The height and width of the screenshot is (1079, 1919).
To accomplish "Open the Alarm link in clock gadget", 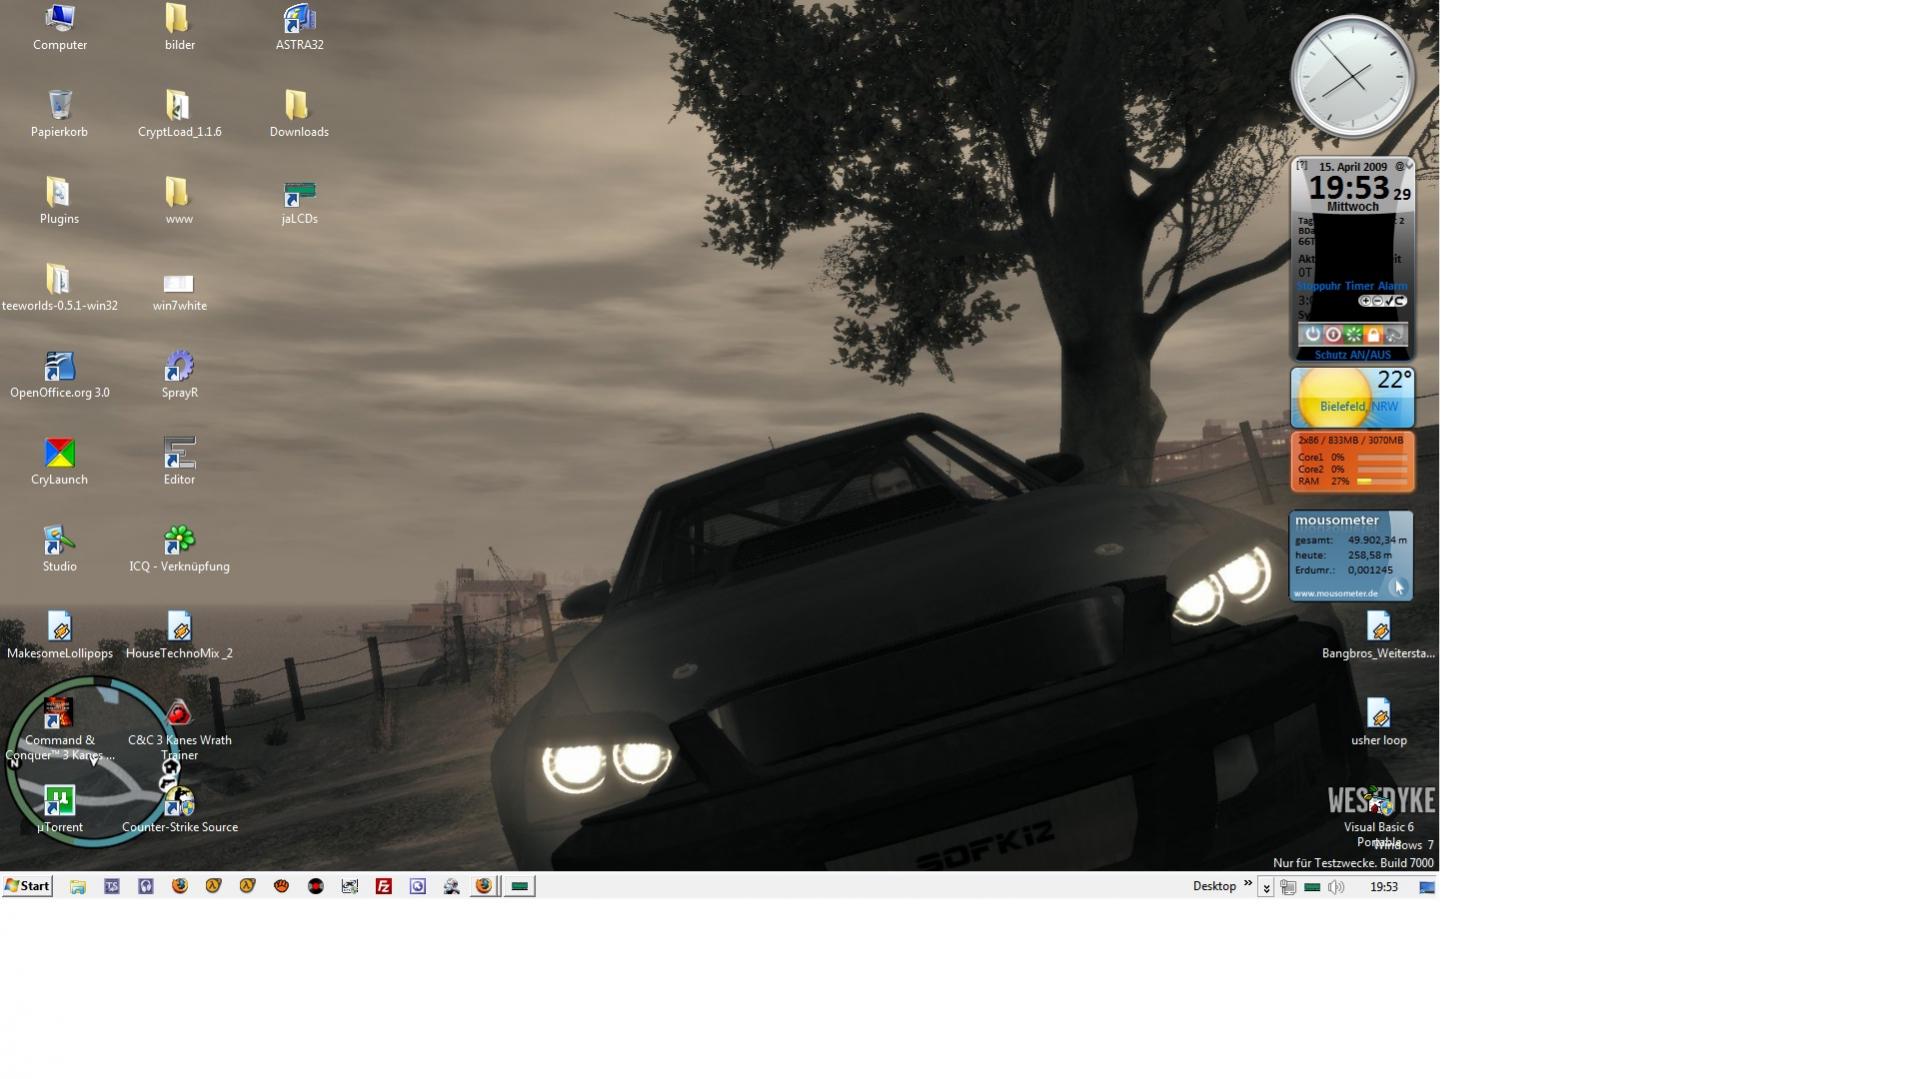I will [1392, 286].
